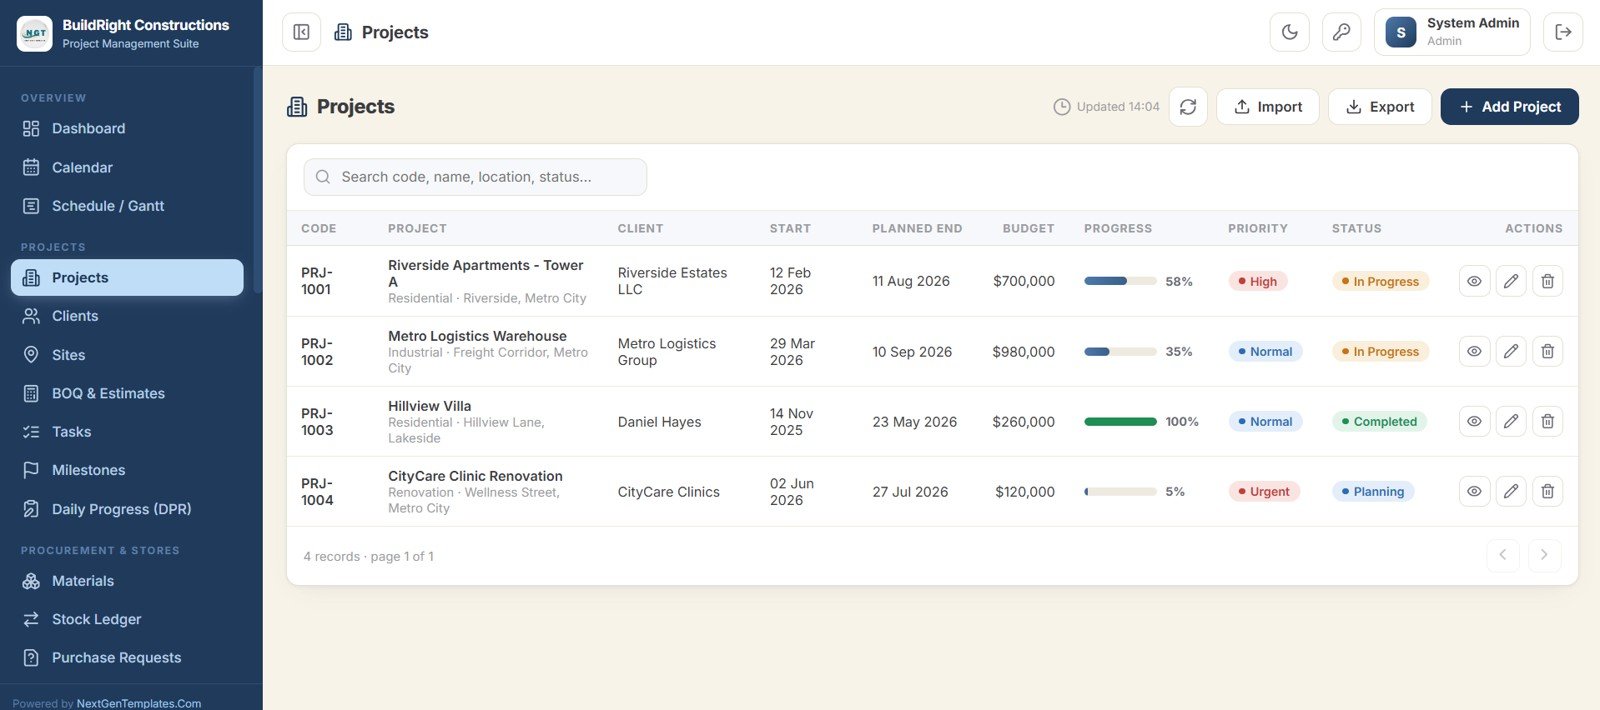The image size is (1600, 710).
Task: Open the NextGenTemplates.Com link
Action: (x=139, y=703)
